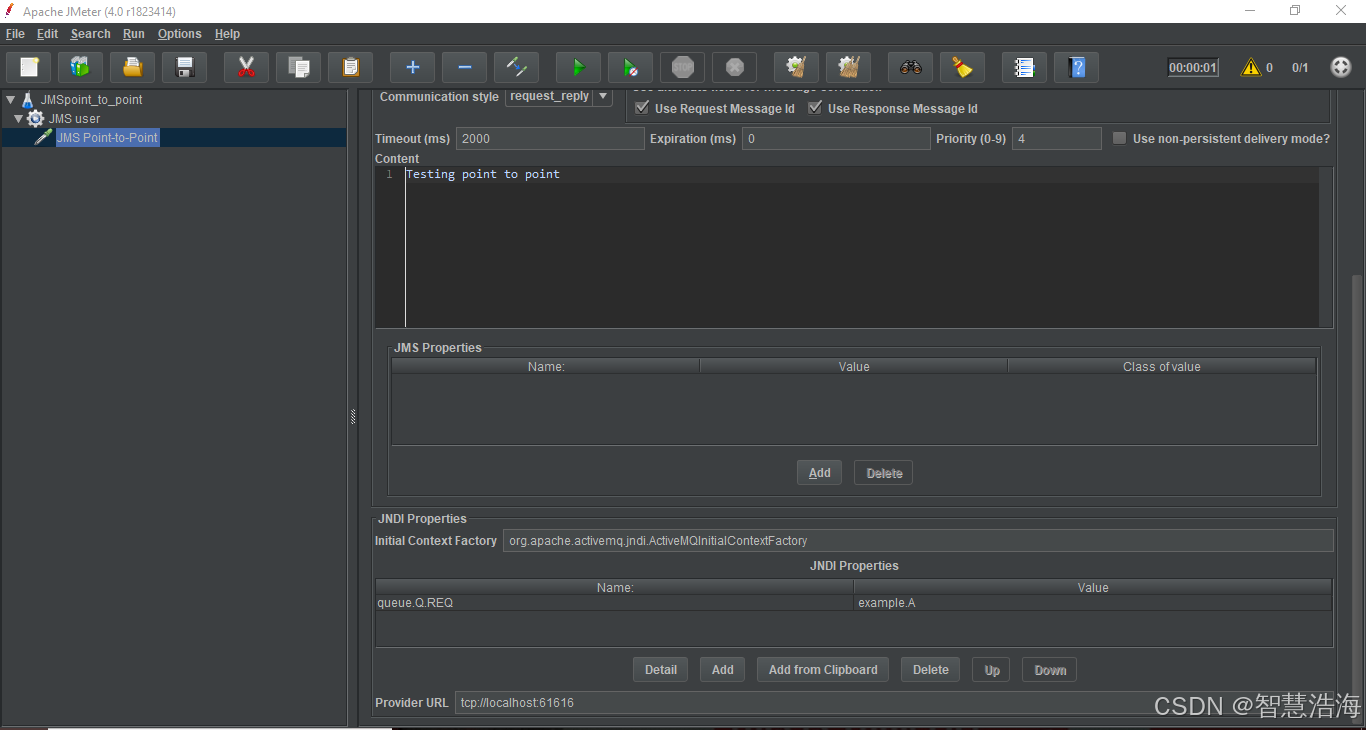Open the Communication style request_reply dropdown
Image resolution: width=1366 pixels, height=730 pixels.
coord(602,96)
